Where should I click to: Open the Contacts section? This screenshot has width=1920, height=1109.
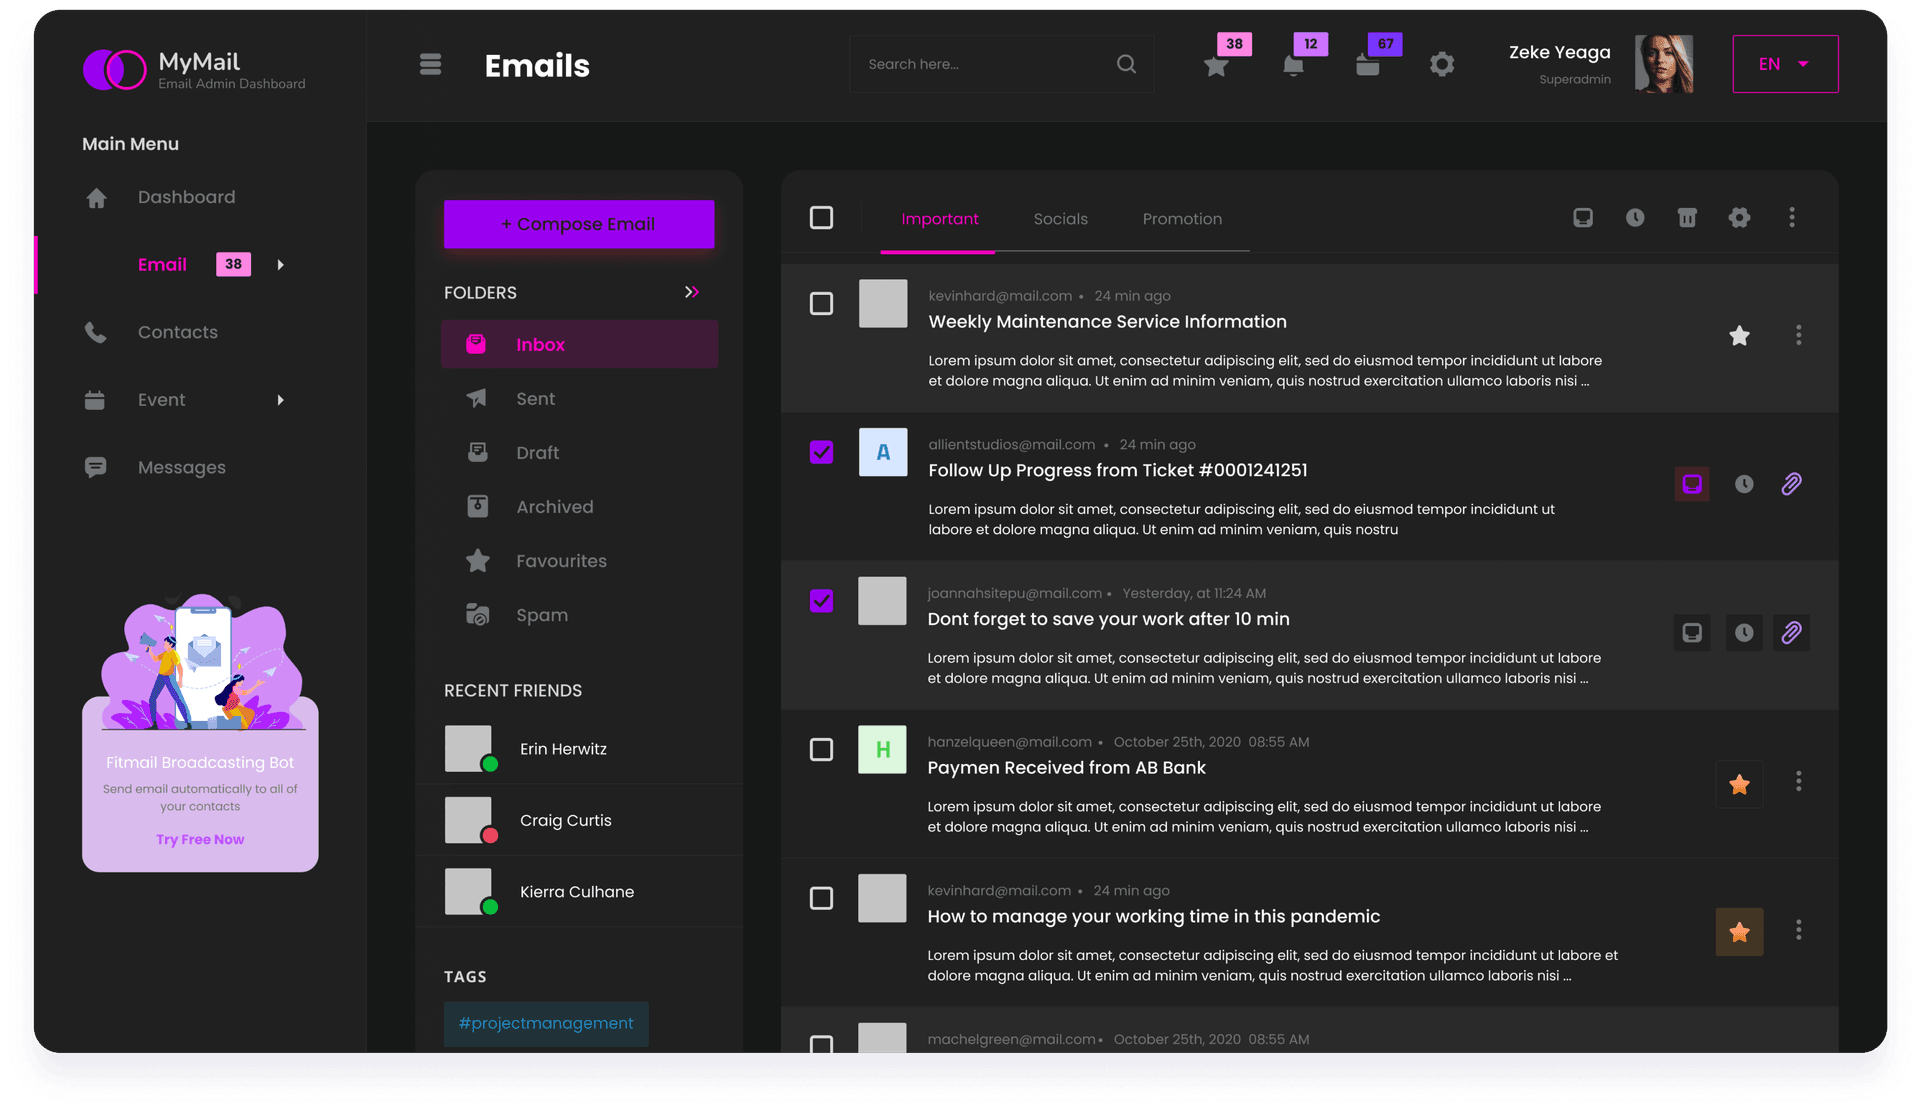tap(177, 332)
